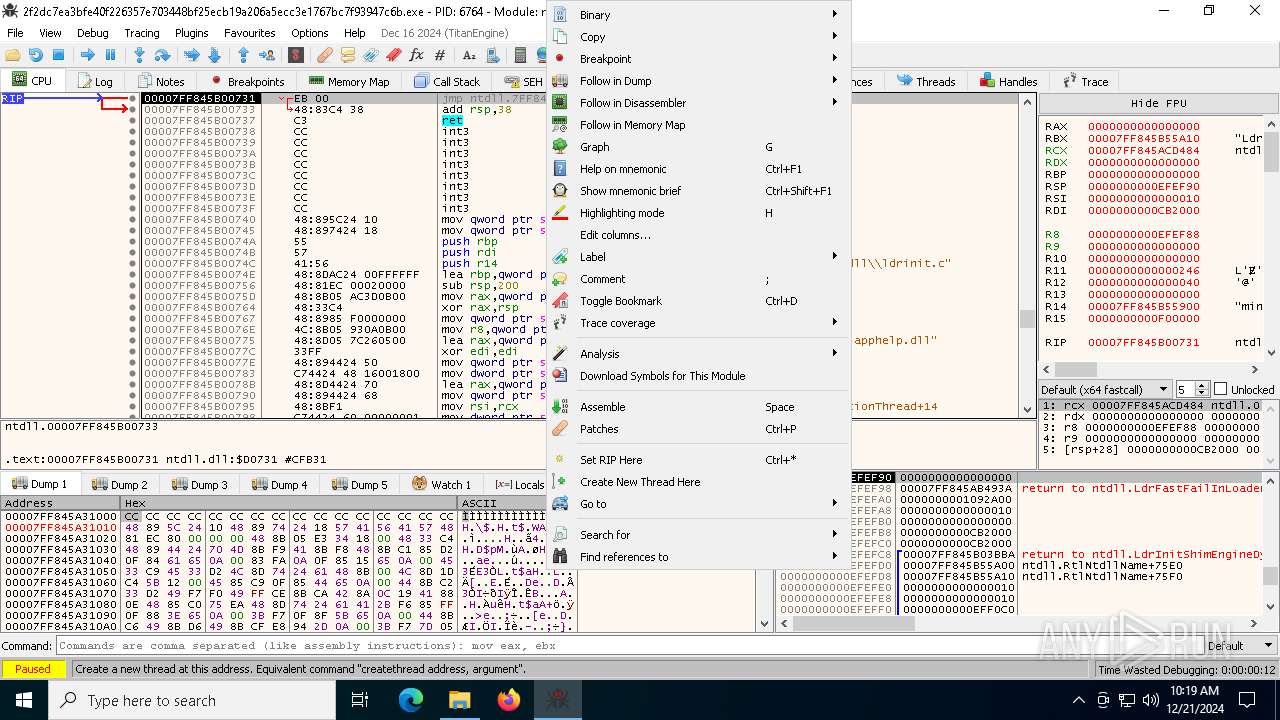Viewport: 1280px width, 720px height.
Task: Restart debuggee with the restart icon
Action: point(35,55)
